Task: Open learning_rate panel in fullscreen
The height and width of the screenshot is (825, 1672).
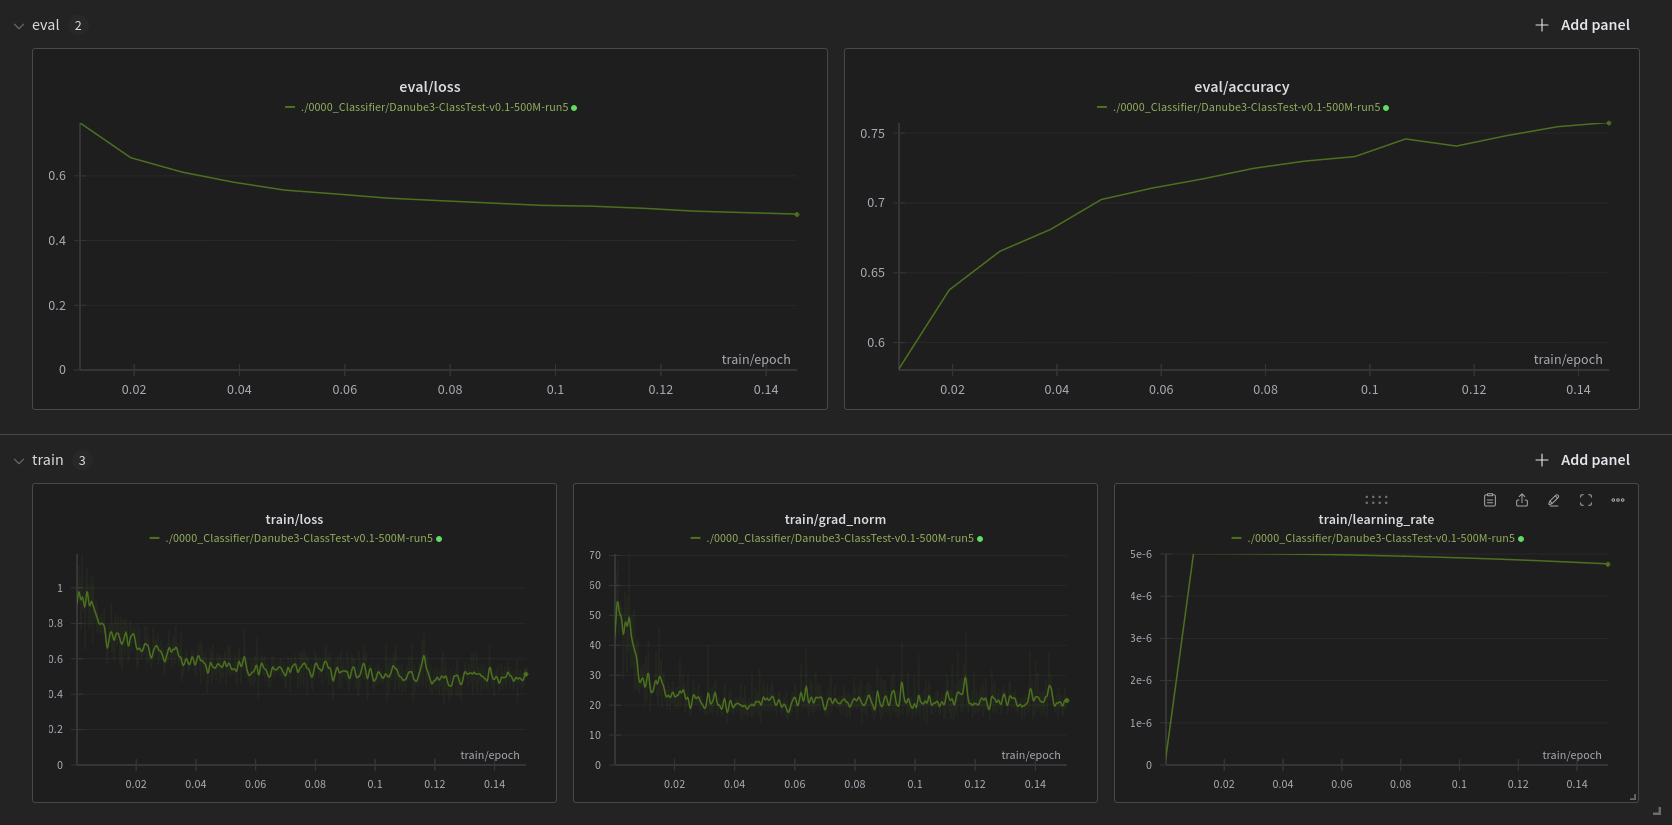Action: pyautogui.click(x=1586, y=500)
